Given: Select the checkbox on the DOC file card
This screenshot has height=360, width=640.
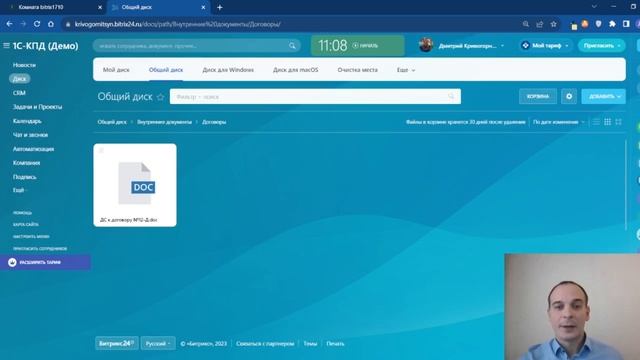Looking at the screenshot, I should pyautogui.click(x=101, y=151).
